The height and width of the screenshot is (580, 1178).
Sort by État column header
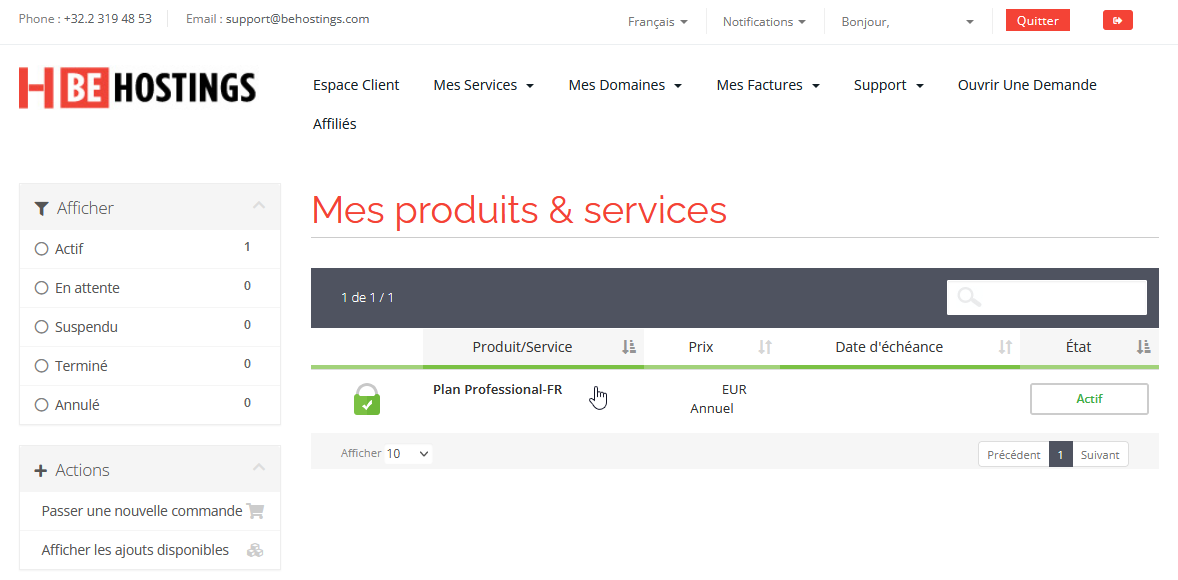tap(1089, 347)
